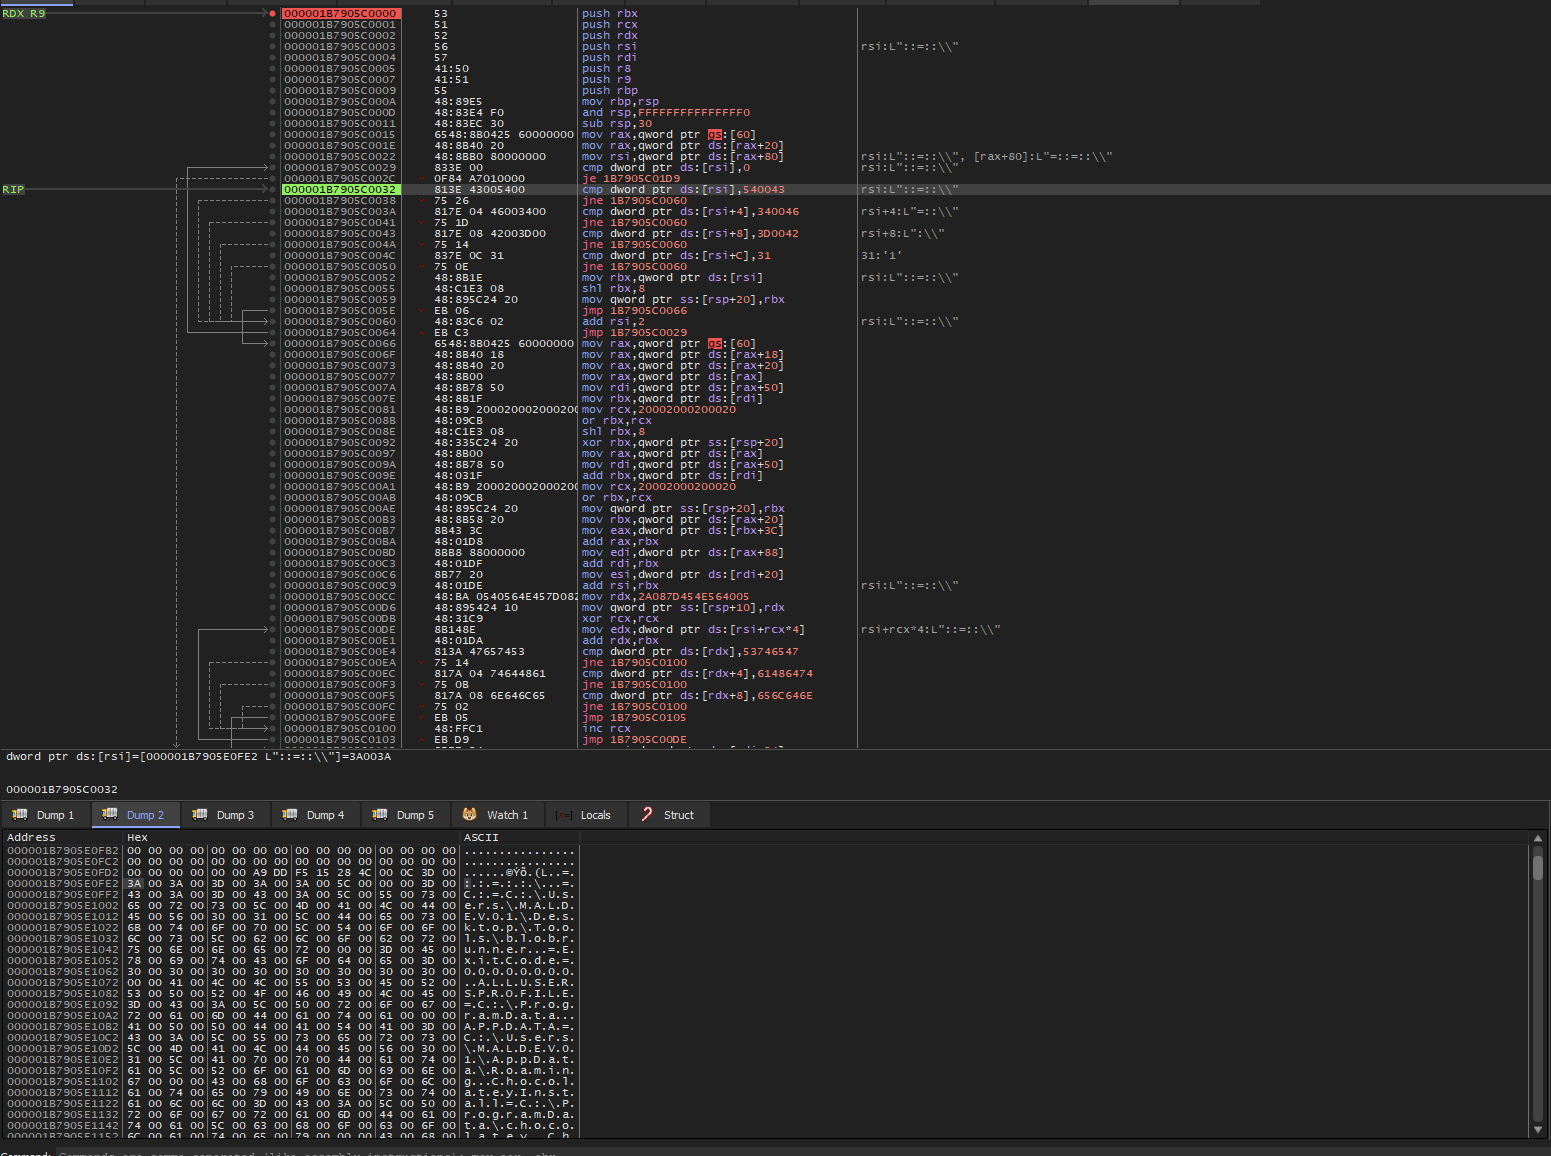Click opcode bytes '0F84 A7010000'

tap(479, 178)
